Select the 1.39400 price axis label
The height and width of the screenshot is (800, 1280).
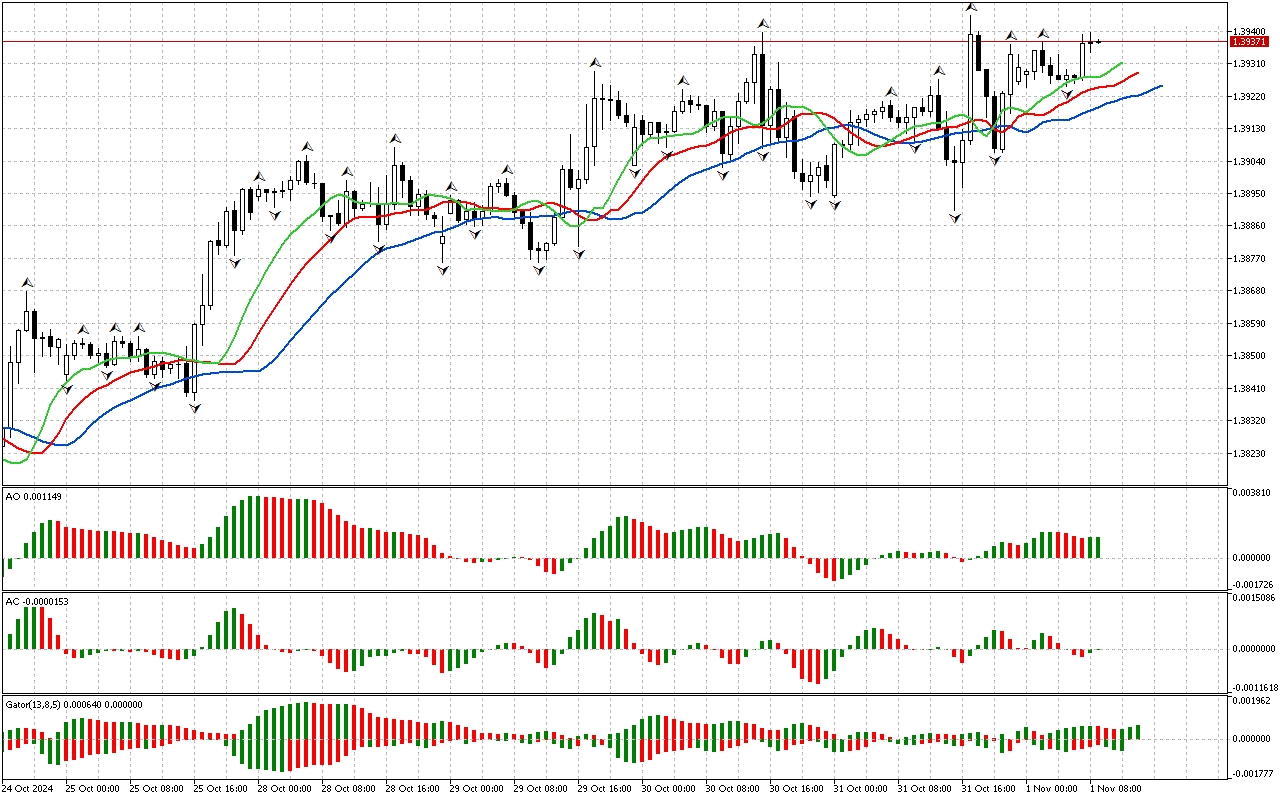1251,31
